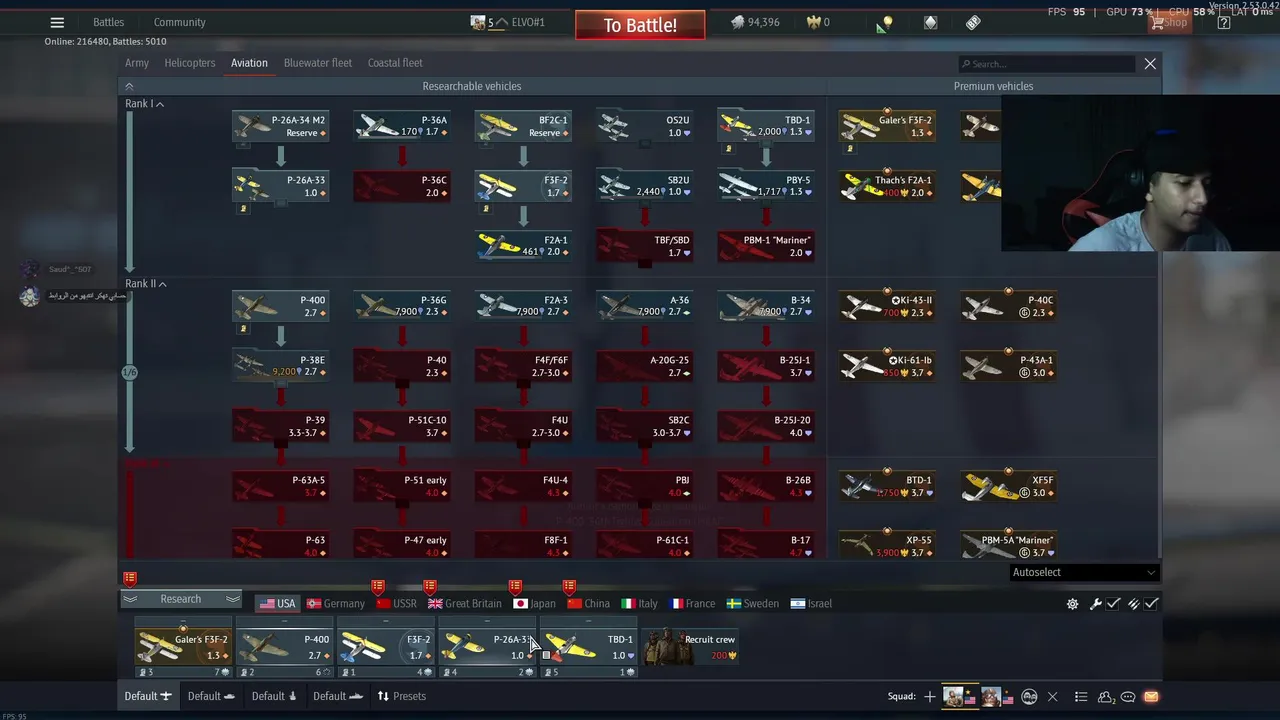The width and height of the screenshot is (1280, 720).
Task: Select the P-38E aircraft card
Action: 280,366
